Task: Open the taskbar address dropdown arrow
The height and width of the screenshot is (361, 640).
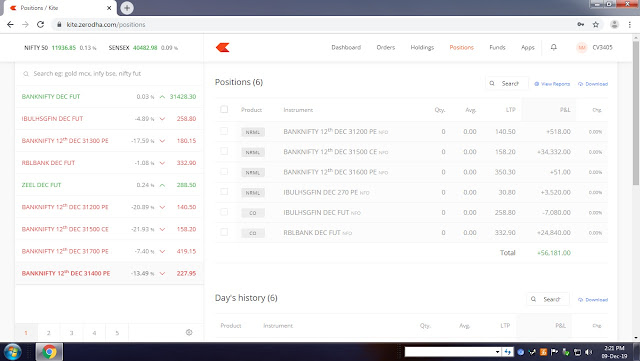Action: point(498,352)
